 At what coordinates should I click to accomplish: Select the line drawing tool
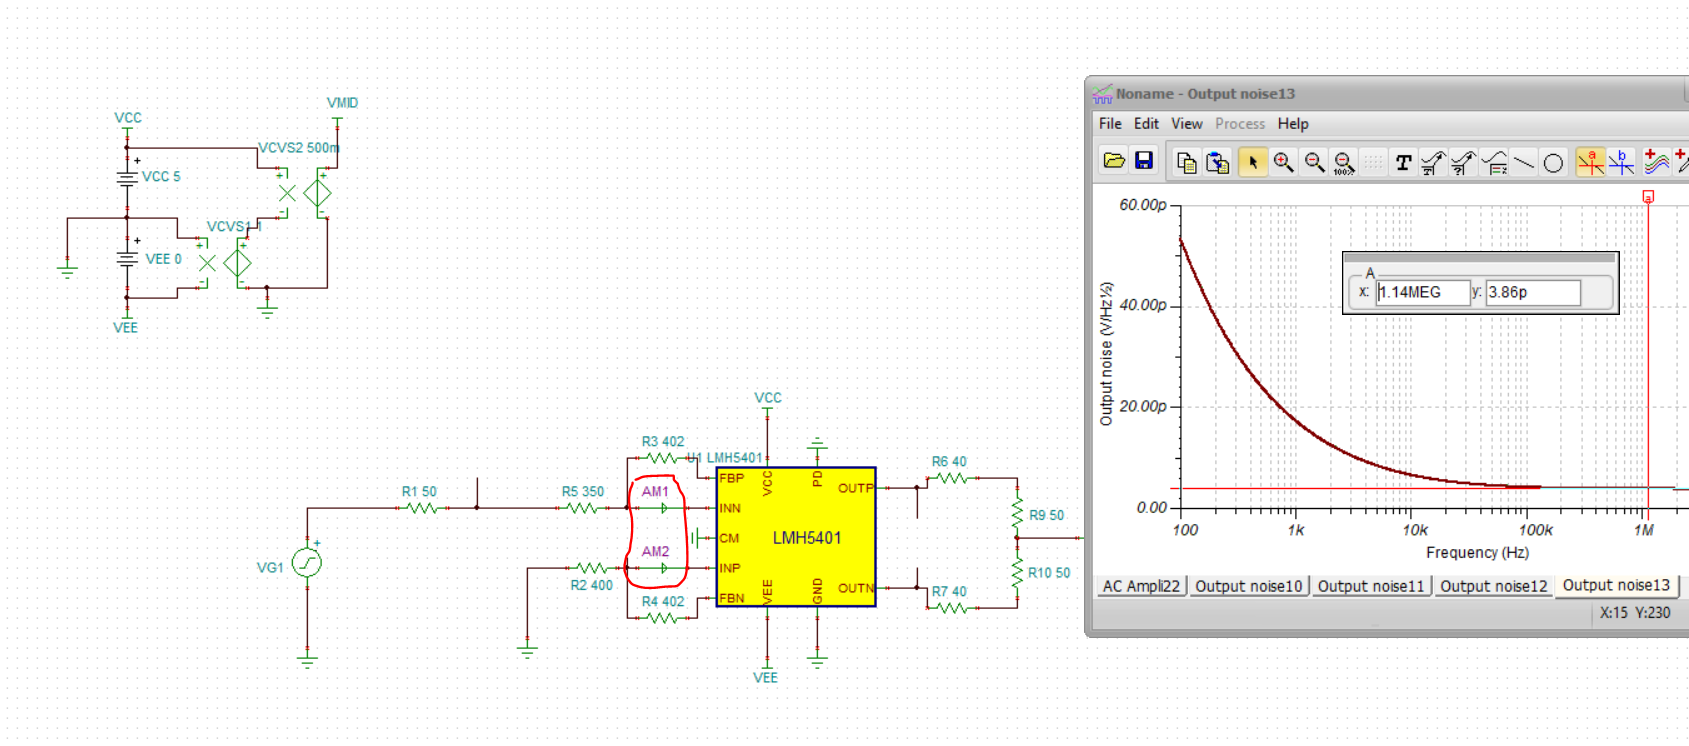click(1523, 162)
